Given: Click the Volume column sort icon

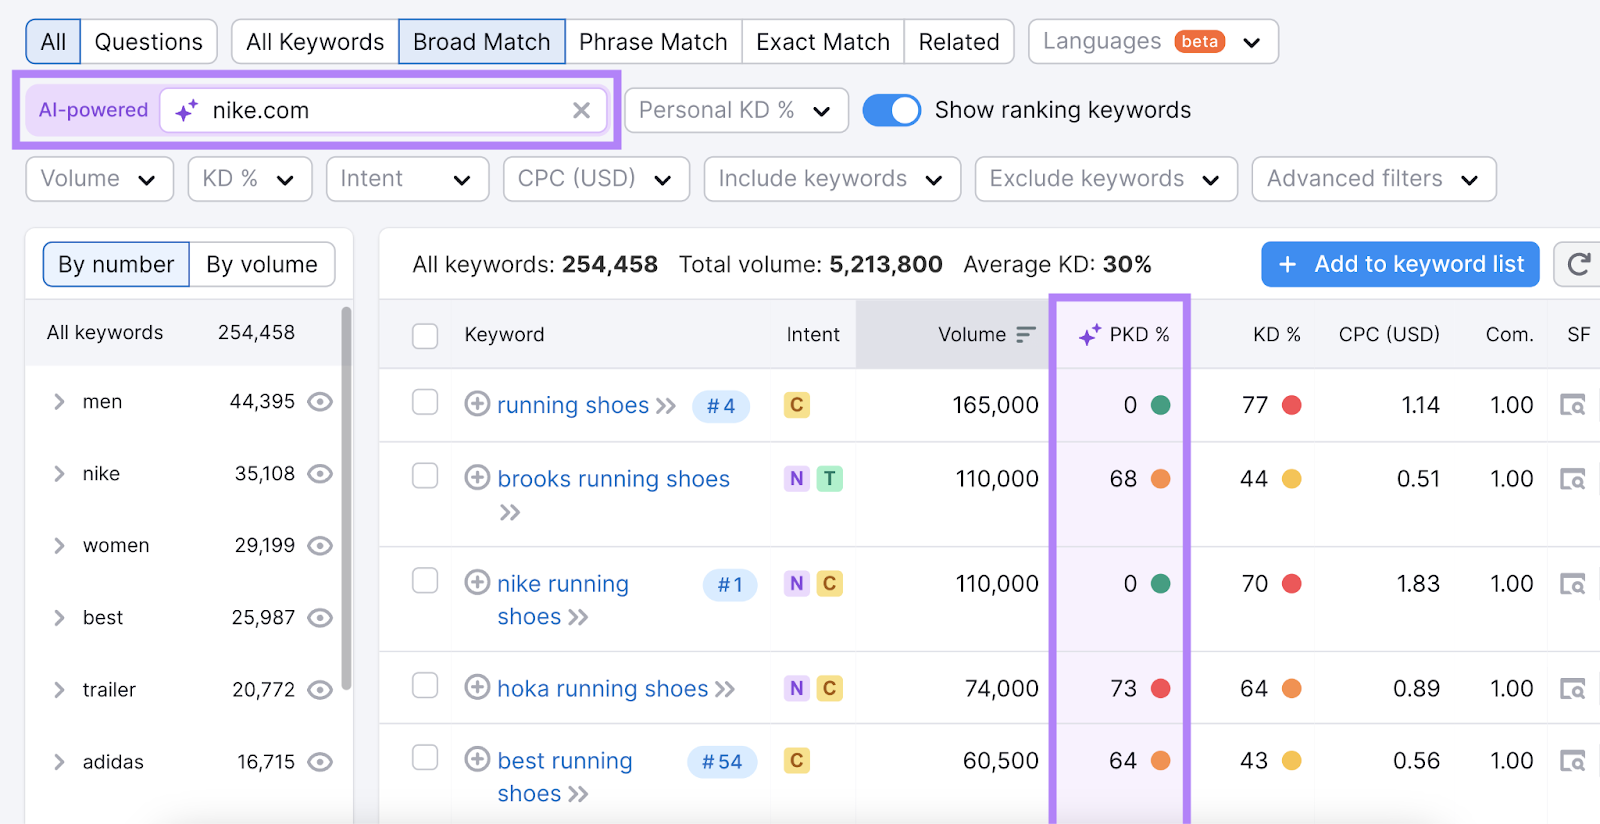Looking at the screenshot, I should 1026,335.
